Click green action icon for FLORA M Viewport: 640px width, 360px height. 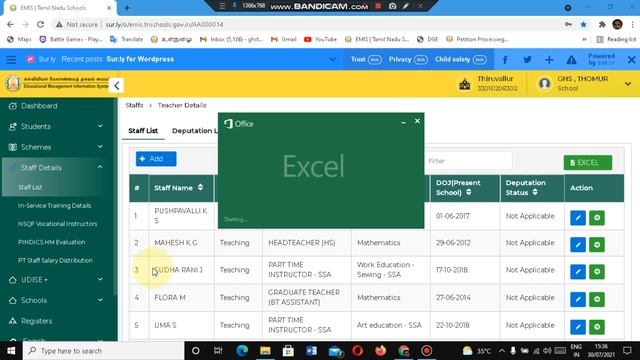tap(597, 299)
